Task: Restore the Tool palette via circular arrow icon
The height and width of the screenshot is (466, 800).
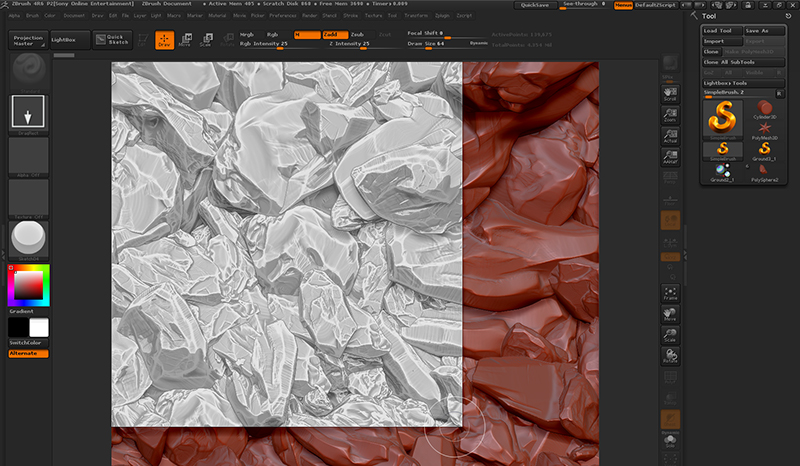Action: tap(788, 16)
